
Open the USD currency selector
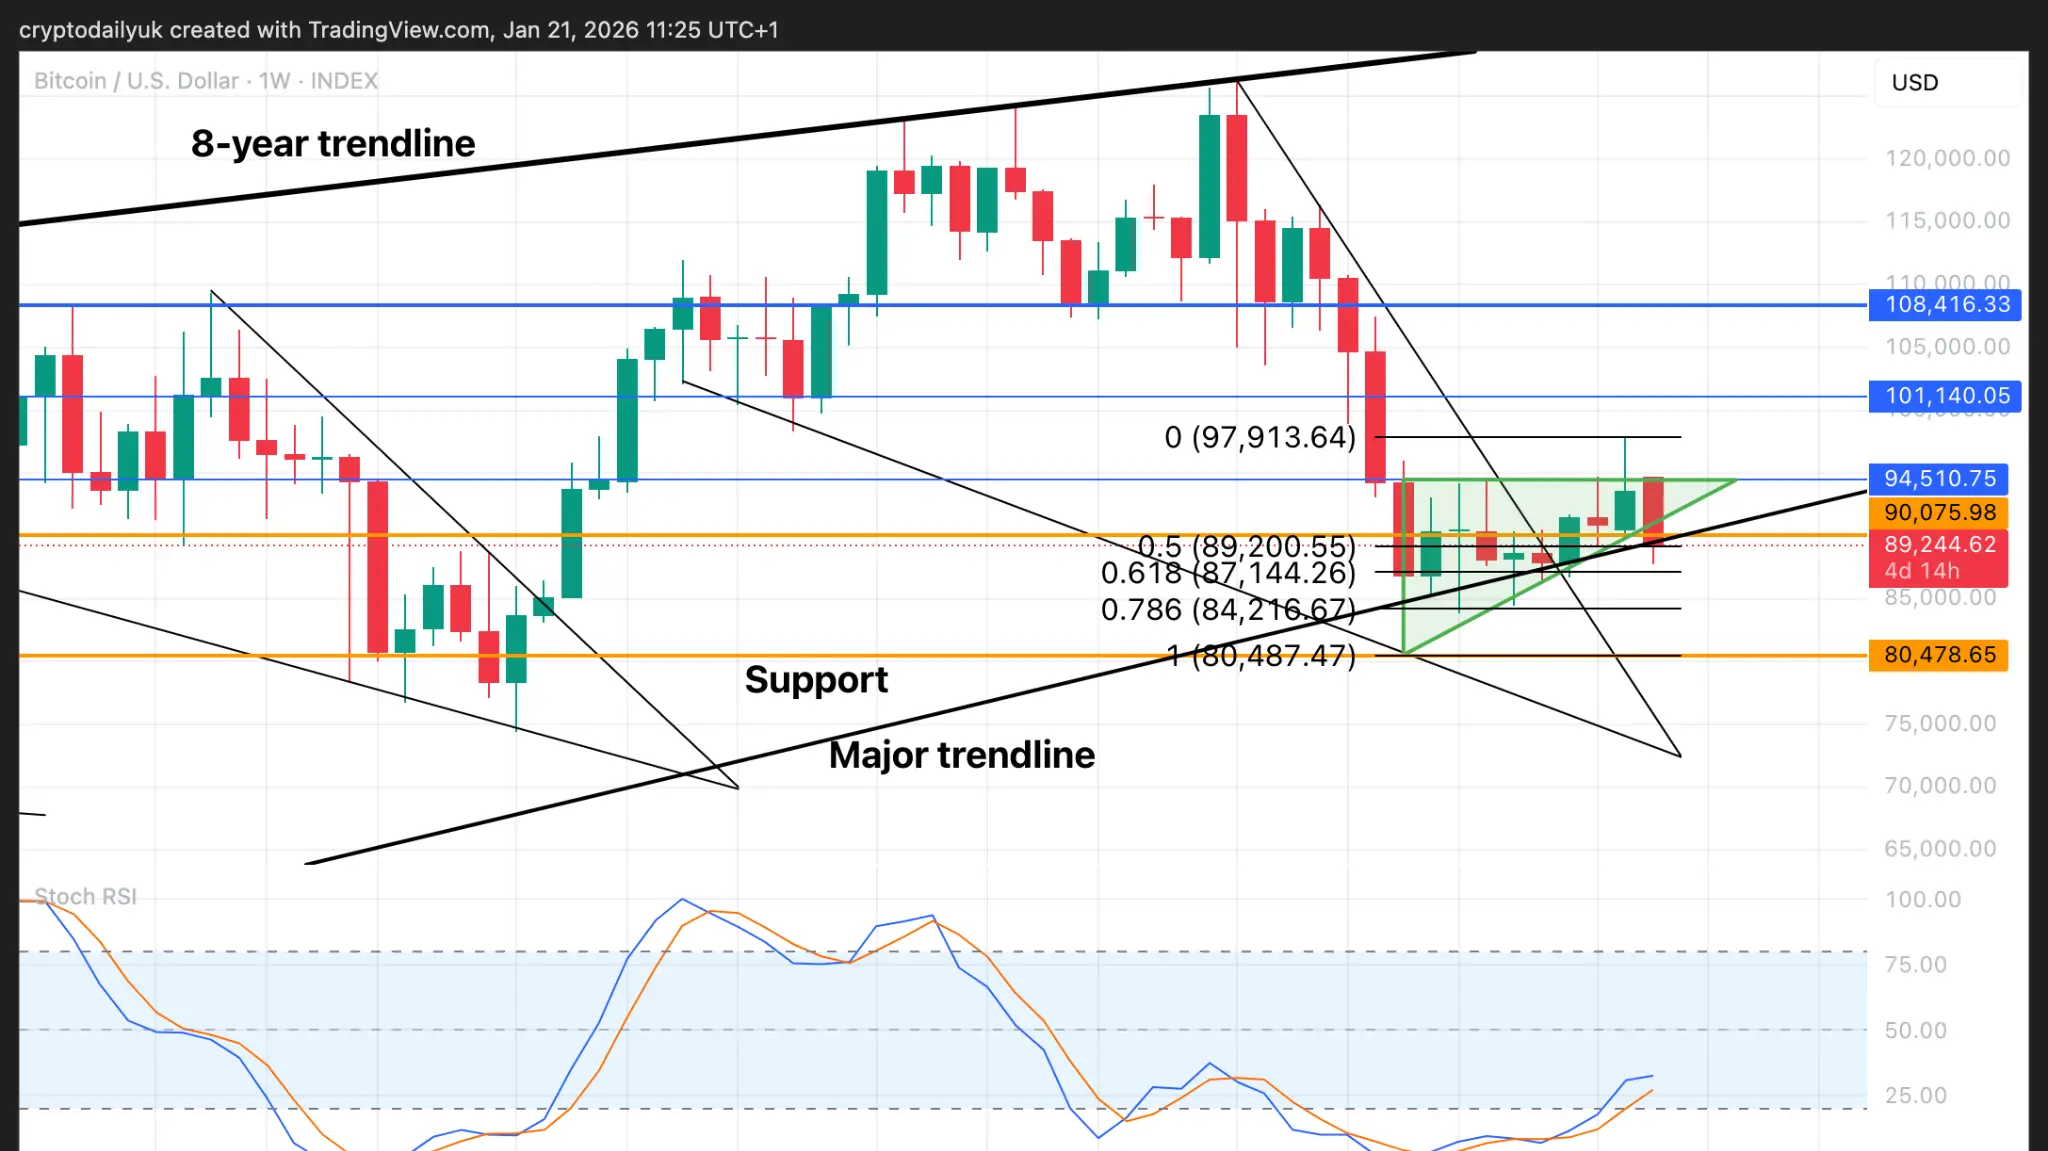point(1914,83)
